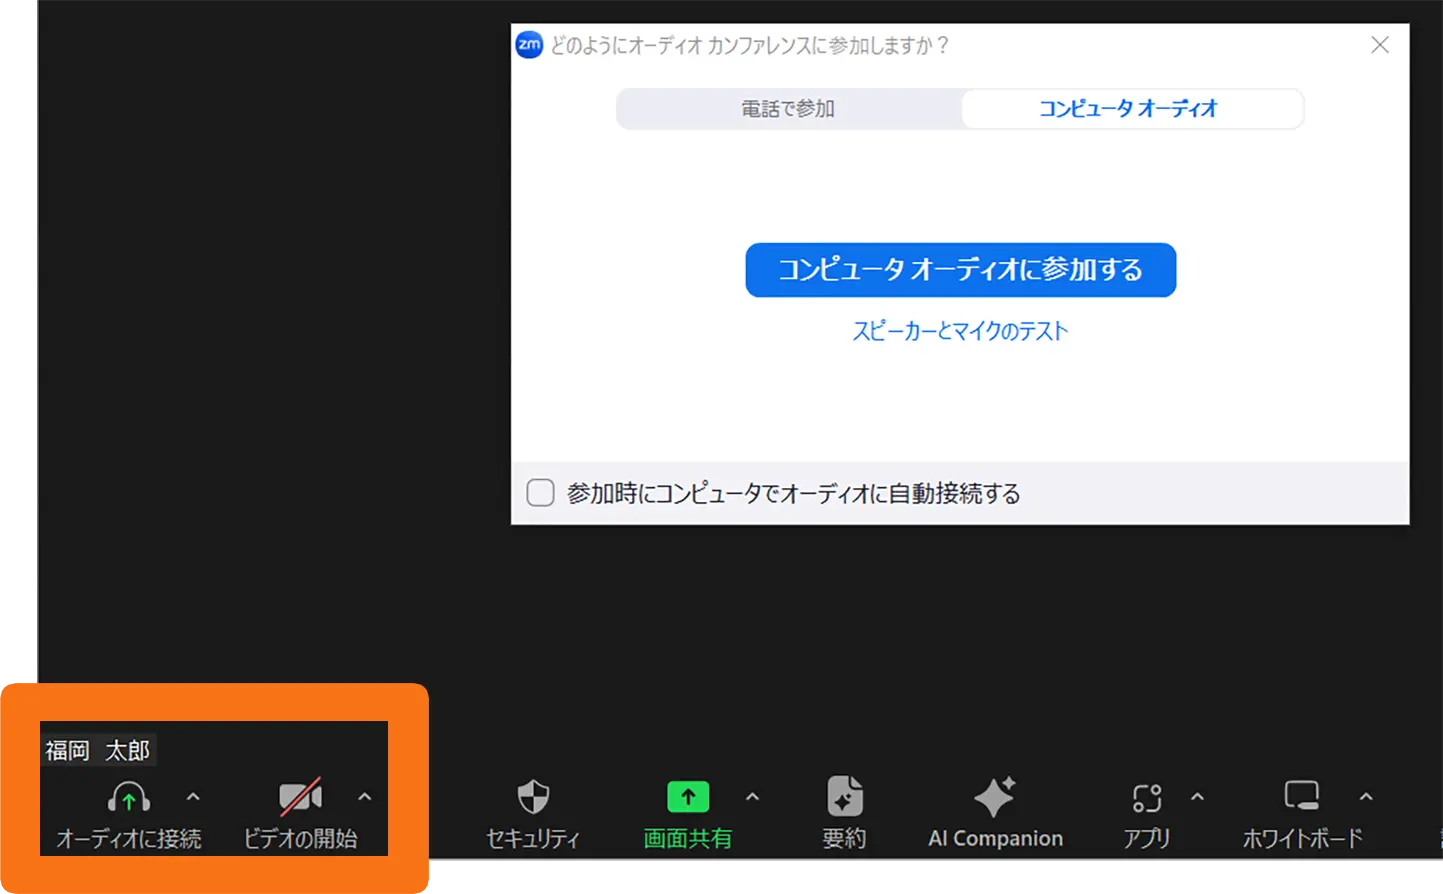Start screen sharing with the green icon
The width and height of the screenshot is (1443, 894).
[x=688, y=797]
